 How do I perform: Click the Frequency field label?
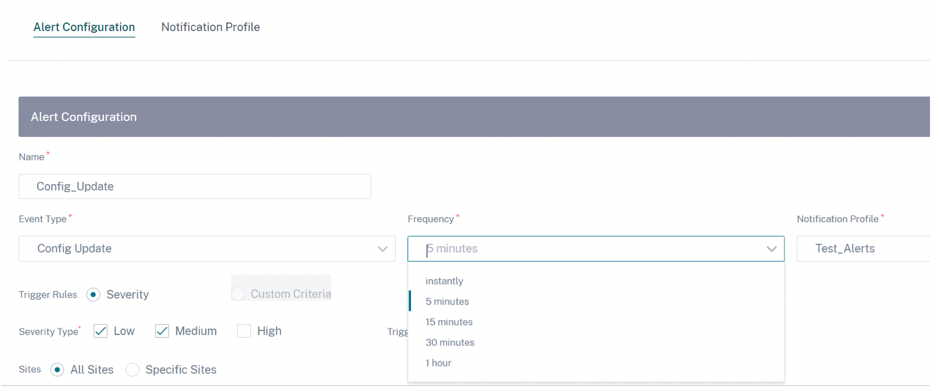coord(431,219)
